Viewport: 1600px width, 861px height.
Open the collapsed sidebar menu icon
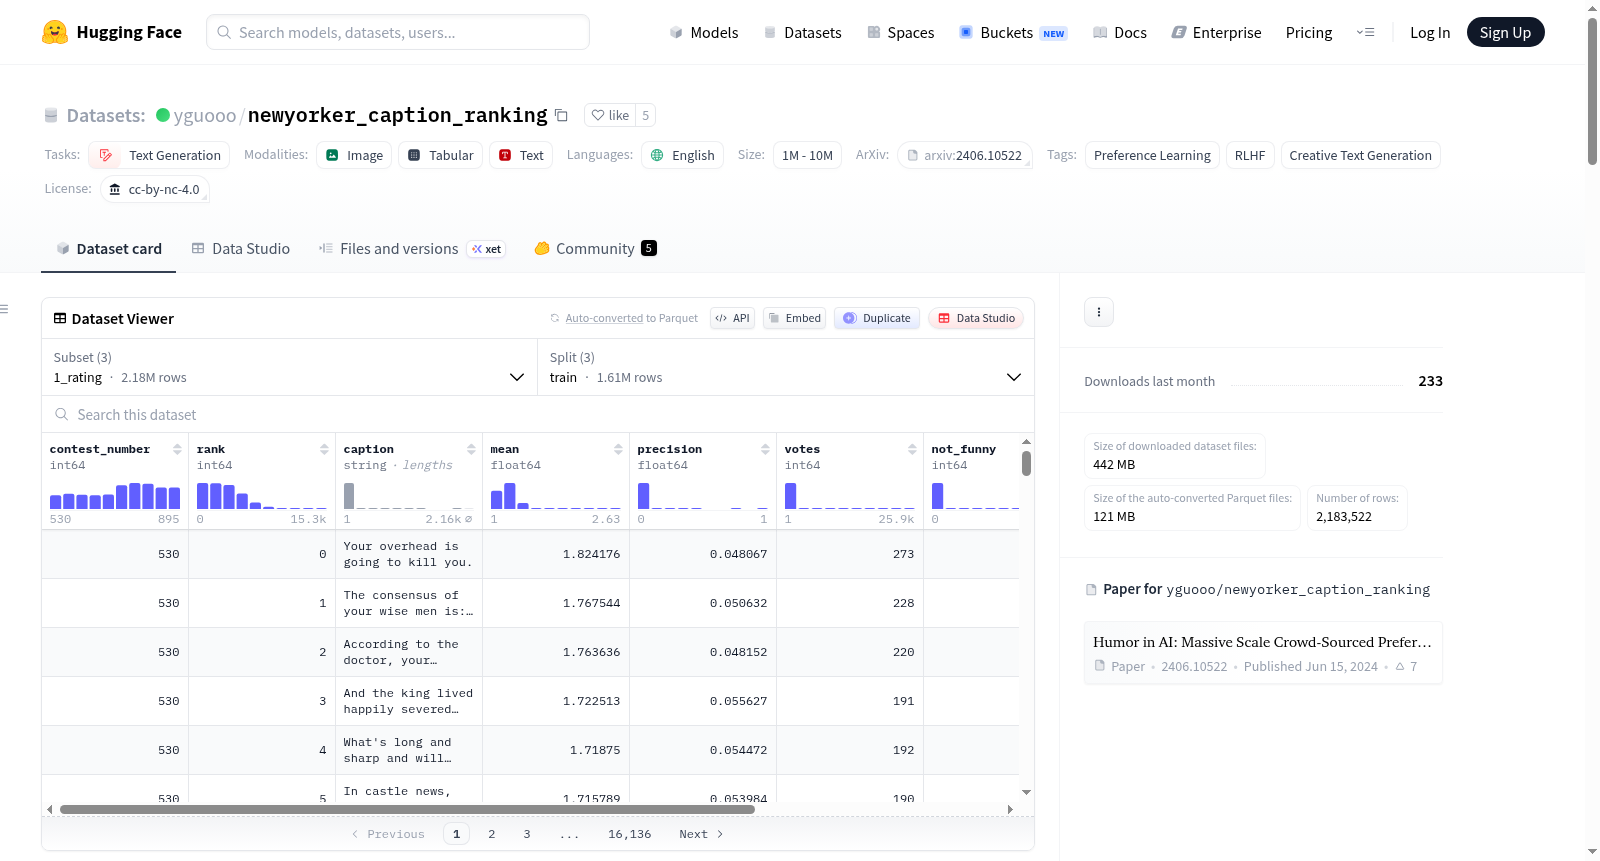(x=4, y=309)
